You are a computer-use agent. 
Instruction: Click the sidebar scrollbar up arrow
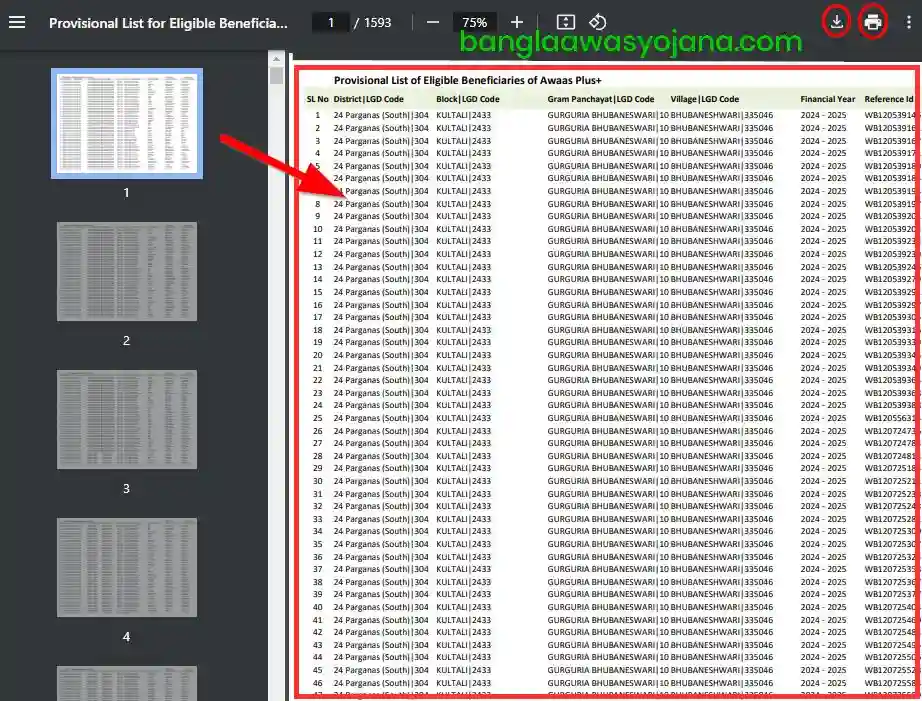tap(277, 58)
